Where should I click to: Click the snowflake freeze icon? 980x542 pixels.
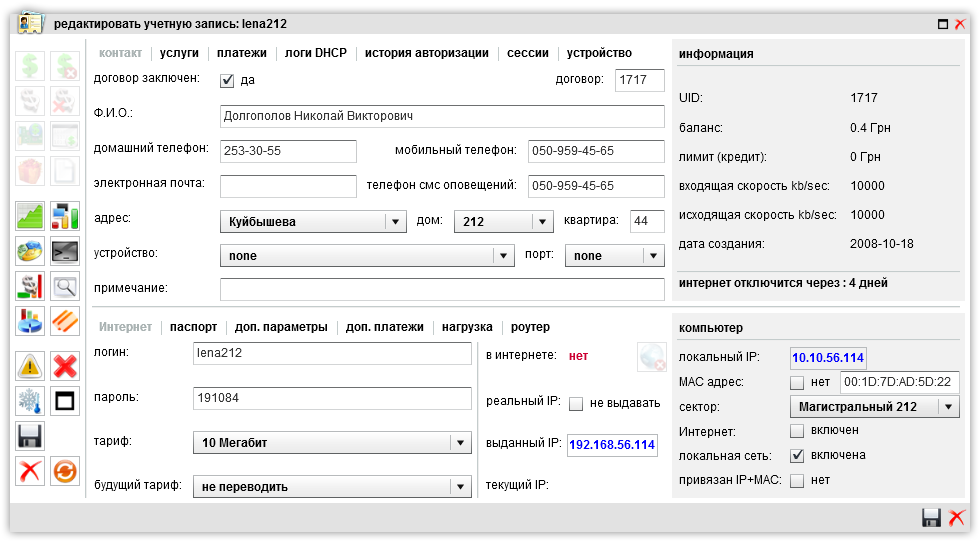click(31, 401)
